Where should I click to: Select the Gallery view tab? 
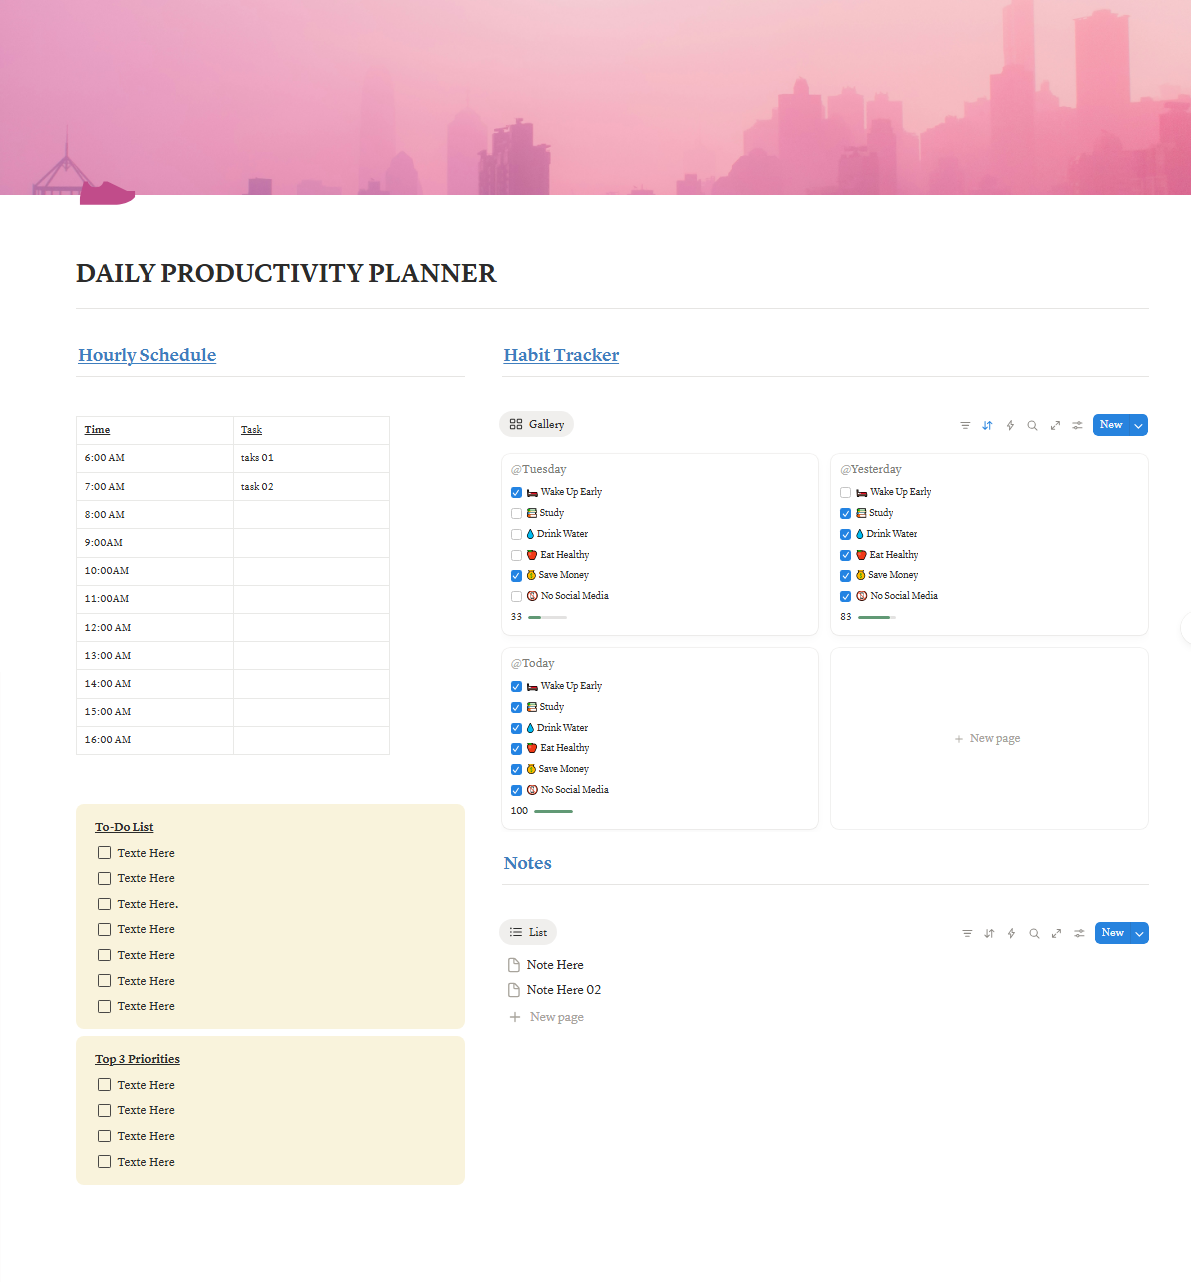[537, 424]
